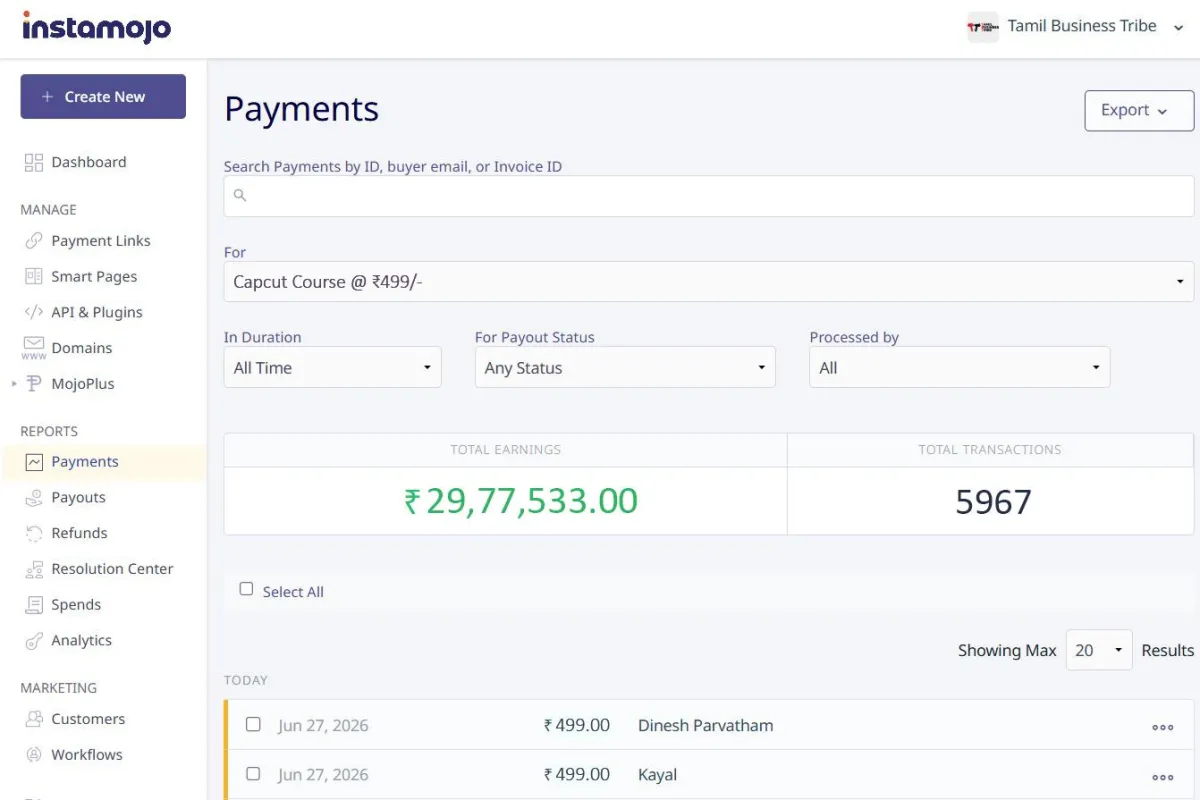Click the Payments chart icon
Viewport: 1200px width, 800px height.
tap(34, 462)
